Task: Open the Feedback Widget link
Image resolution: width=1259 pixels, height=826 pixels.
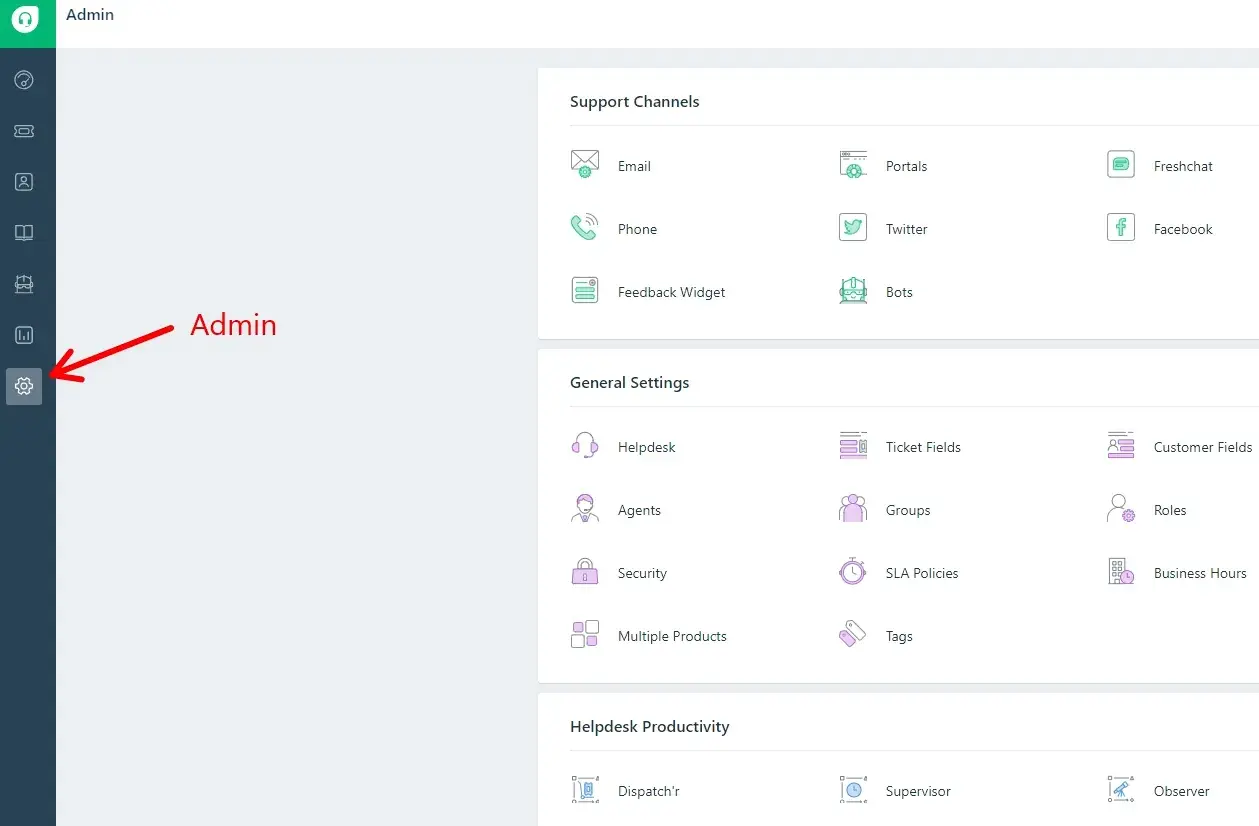Action: 671,292
